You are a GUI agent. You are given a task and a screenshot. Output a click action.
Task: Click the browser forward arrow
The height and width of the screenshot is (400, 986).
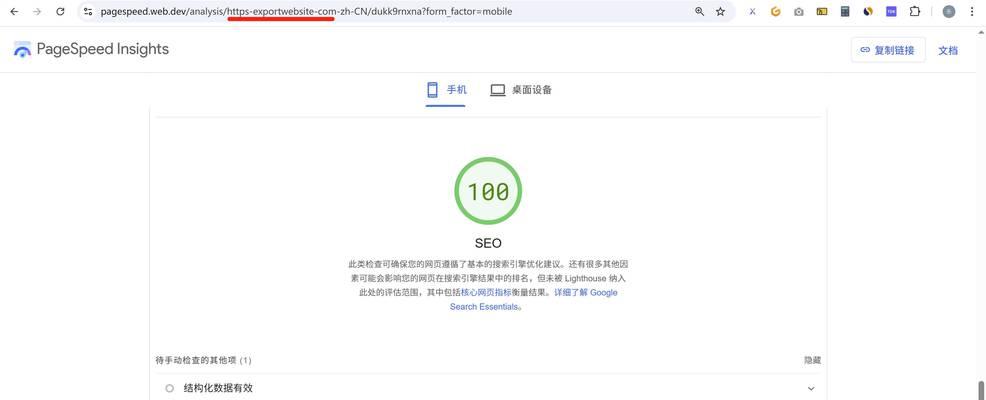(37, 11)
